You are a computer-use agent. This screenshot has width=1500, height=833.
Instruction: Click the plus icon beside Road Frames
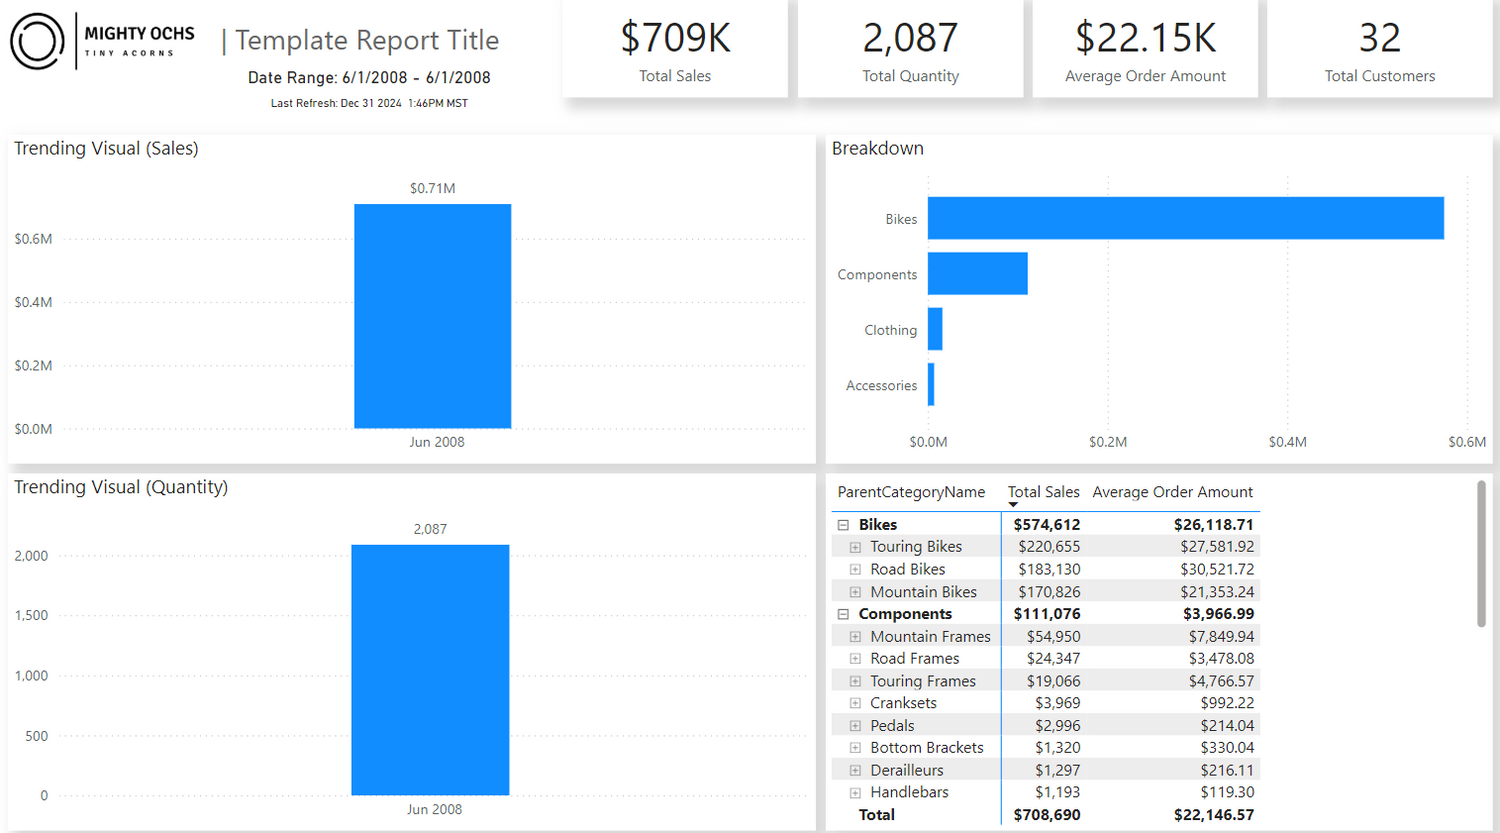(x=855, y=659)
